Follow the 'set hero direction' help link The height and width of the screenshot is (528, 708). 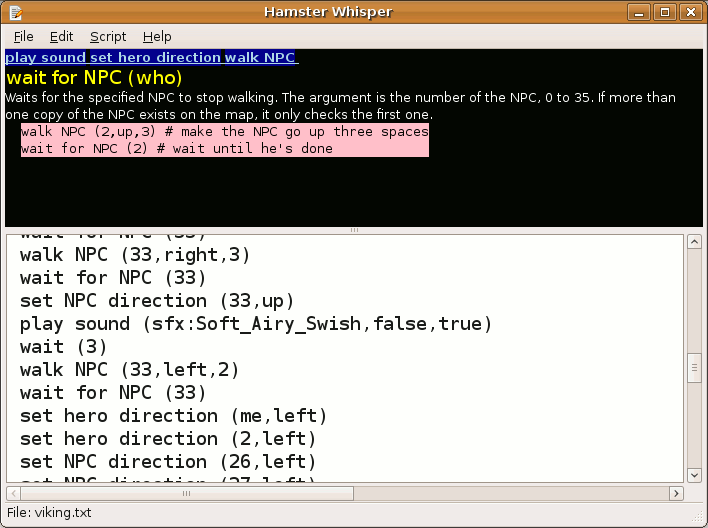click(x=155, y=57)
